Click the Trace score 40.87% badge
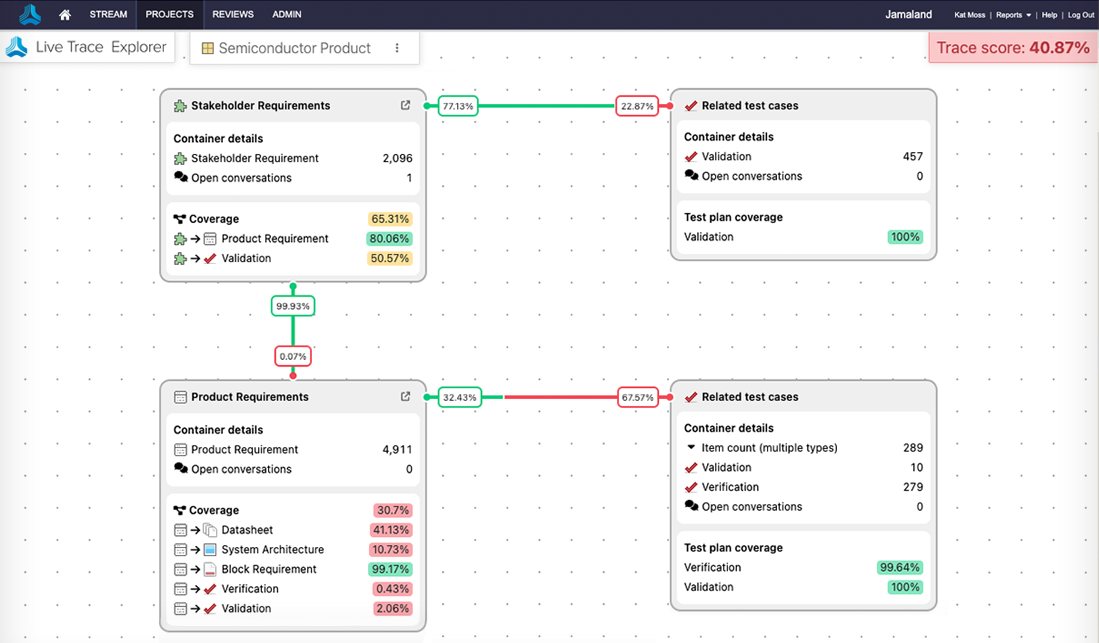This screenshot has width=1099, height=643. pyautogui.click(x=1012, y=48)
